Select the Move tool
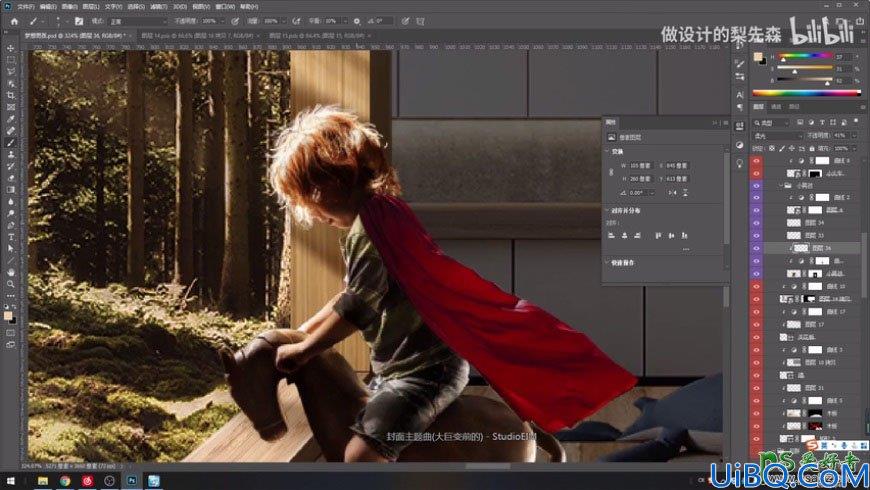This screenshot has width=870, height=490. [x=11, y=48]
